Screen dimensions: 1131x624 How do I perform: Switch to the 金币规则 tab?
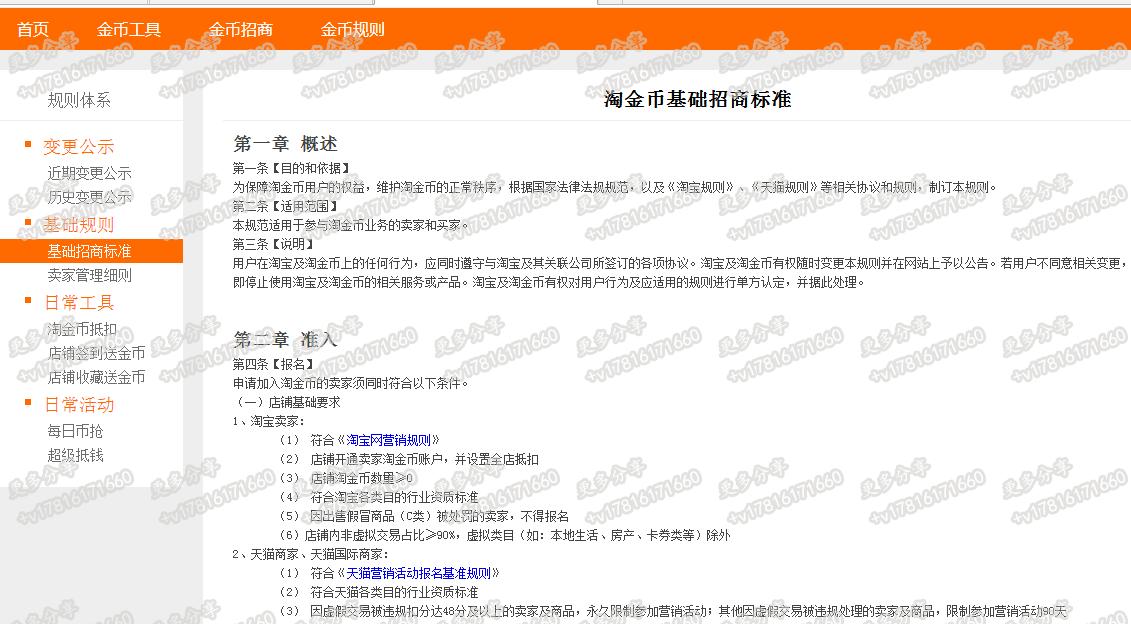(x=355, y=29)
